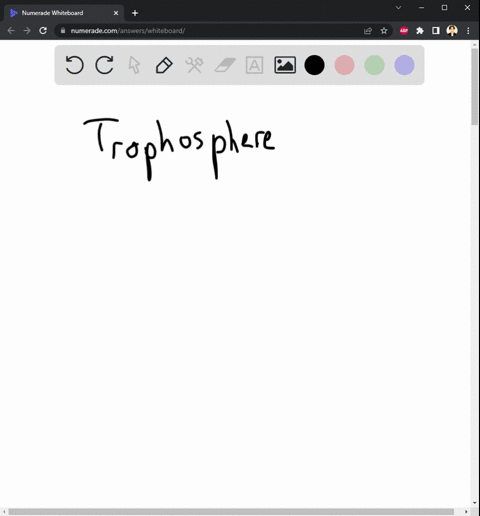Viewport: 480px width, 516px height.
Task: Open Chrome's three-dot menu
Action: [x=468, y=31]
